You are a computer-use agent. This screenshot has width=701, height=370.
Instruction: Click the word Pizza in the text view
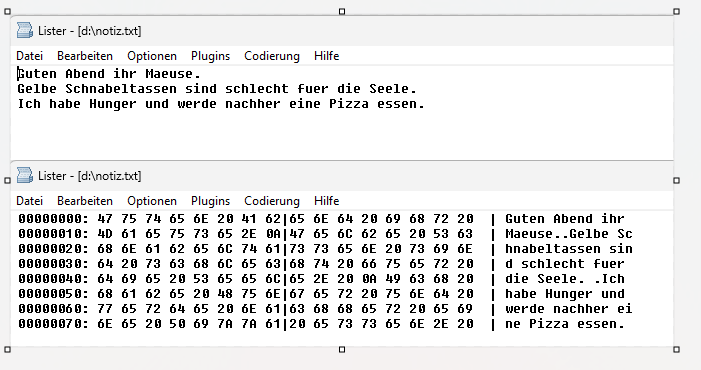pyautogui.click(x=349, y=104)
